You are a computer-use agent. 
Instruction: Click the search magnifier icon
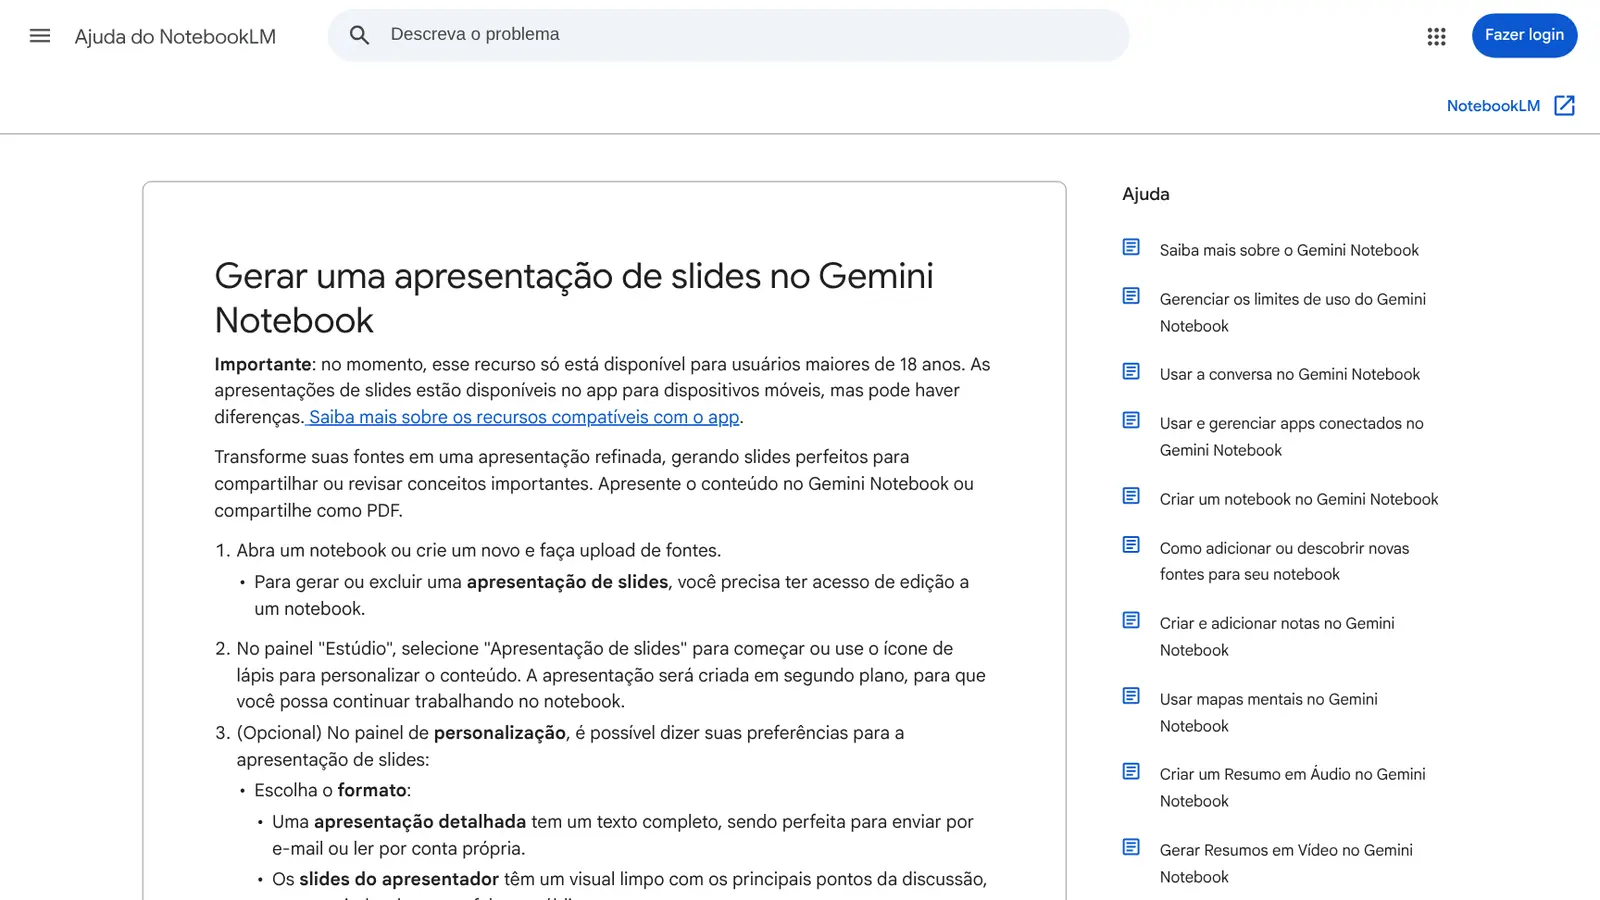click(359, 35)
